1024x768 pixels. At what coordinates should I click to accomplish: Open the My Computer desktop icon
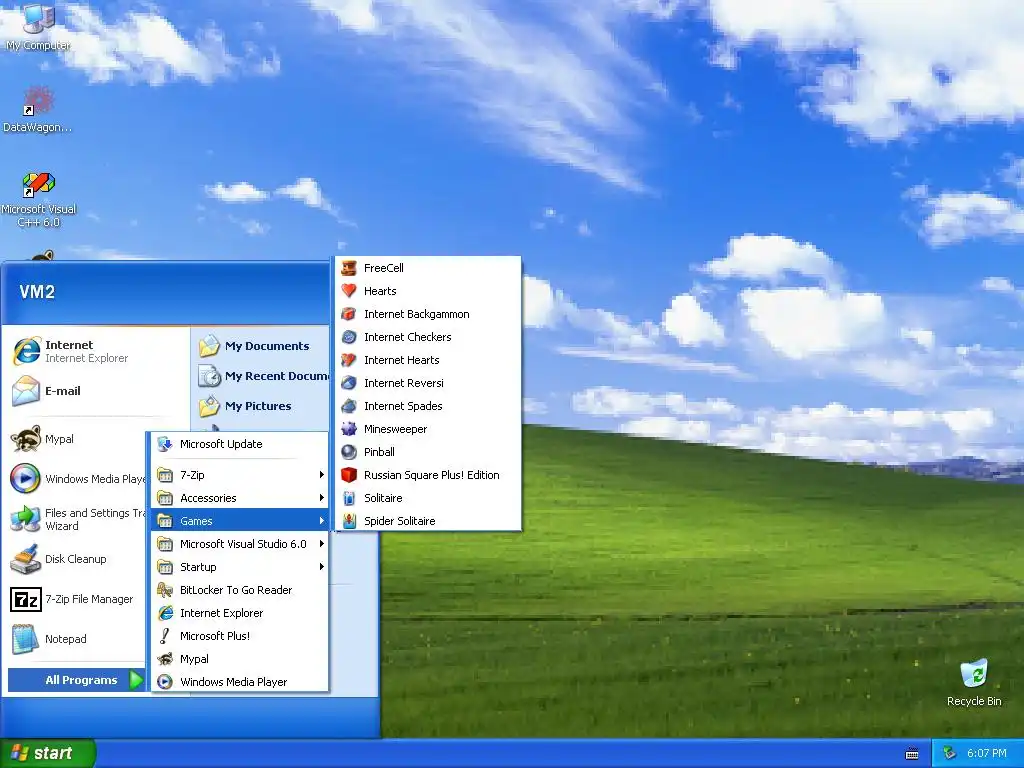pyautogui.click(x=38, y=26)
